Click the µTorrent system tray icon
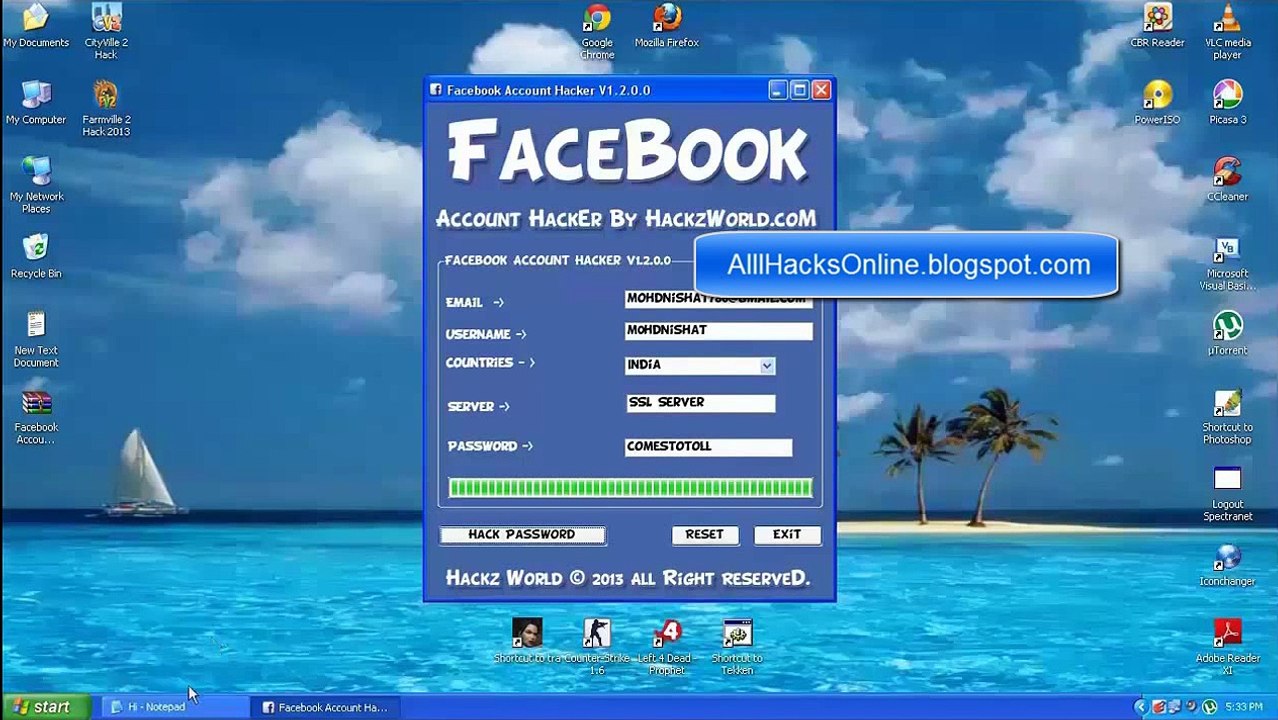The width and height of the screenshot is (1278, 720). pos(1209,707)
